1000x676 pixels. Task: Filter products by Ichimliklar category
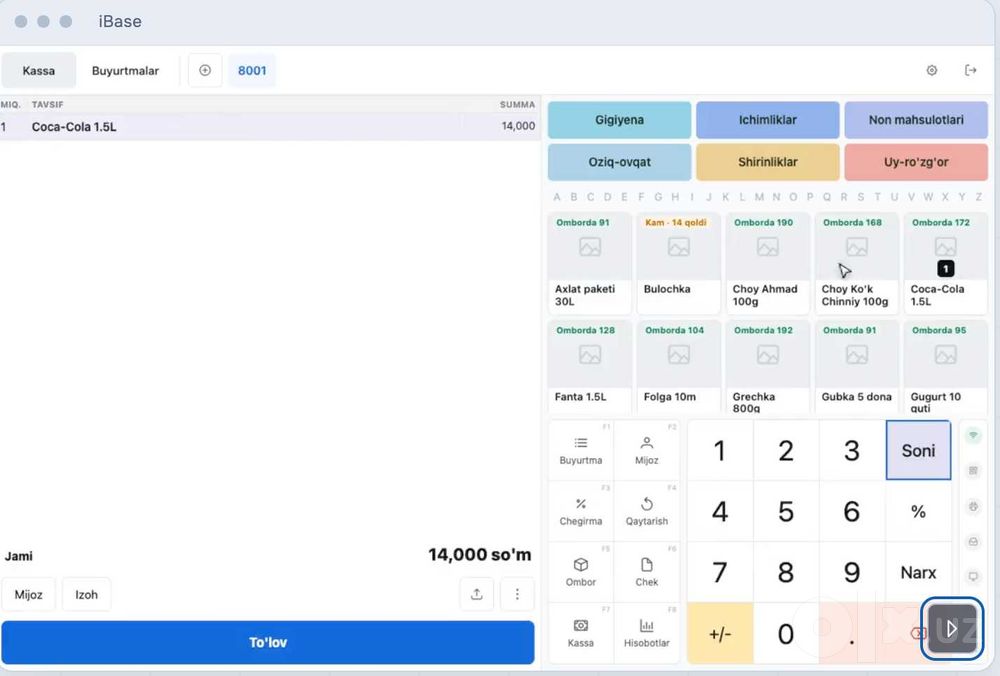pos(767,120)
